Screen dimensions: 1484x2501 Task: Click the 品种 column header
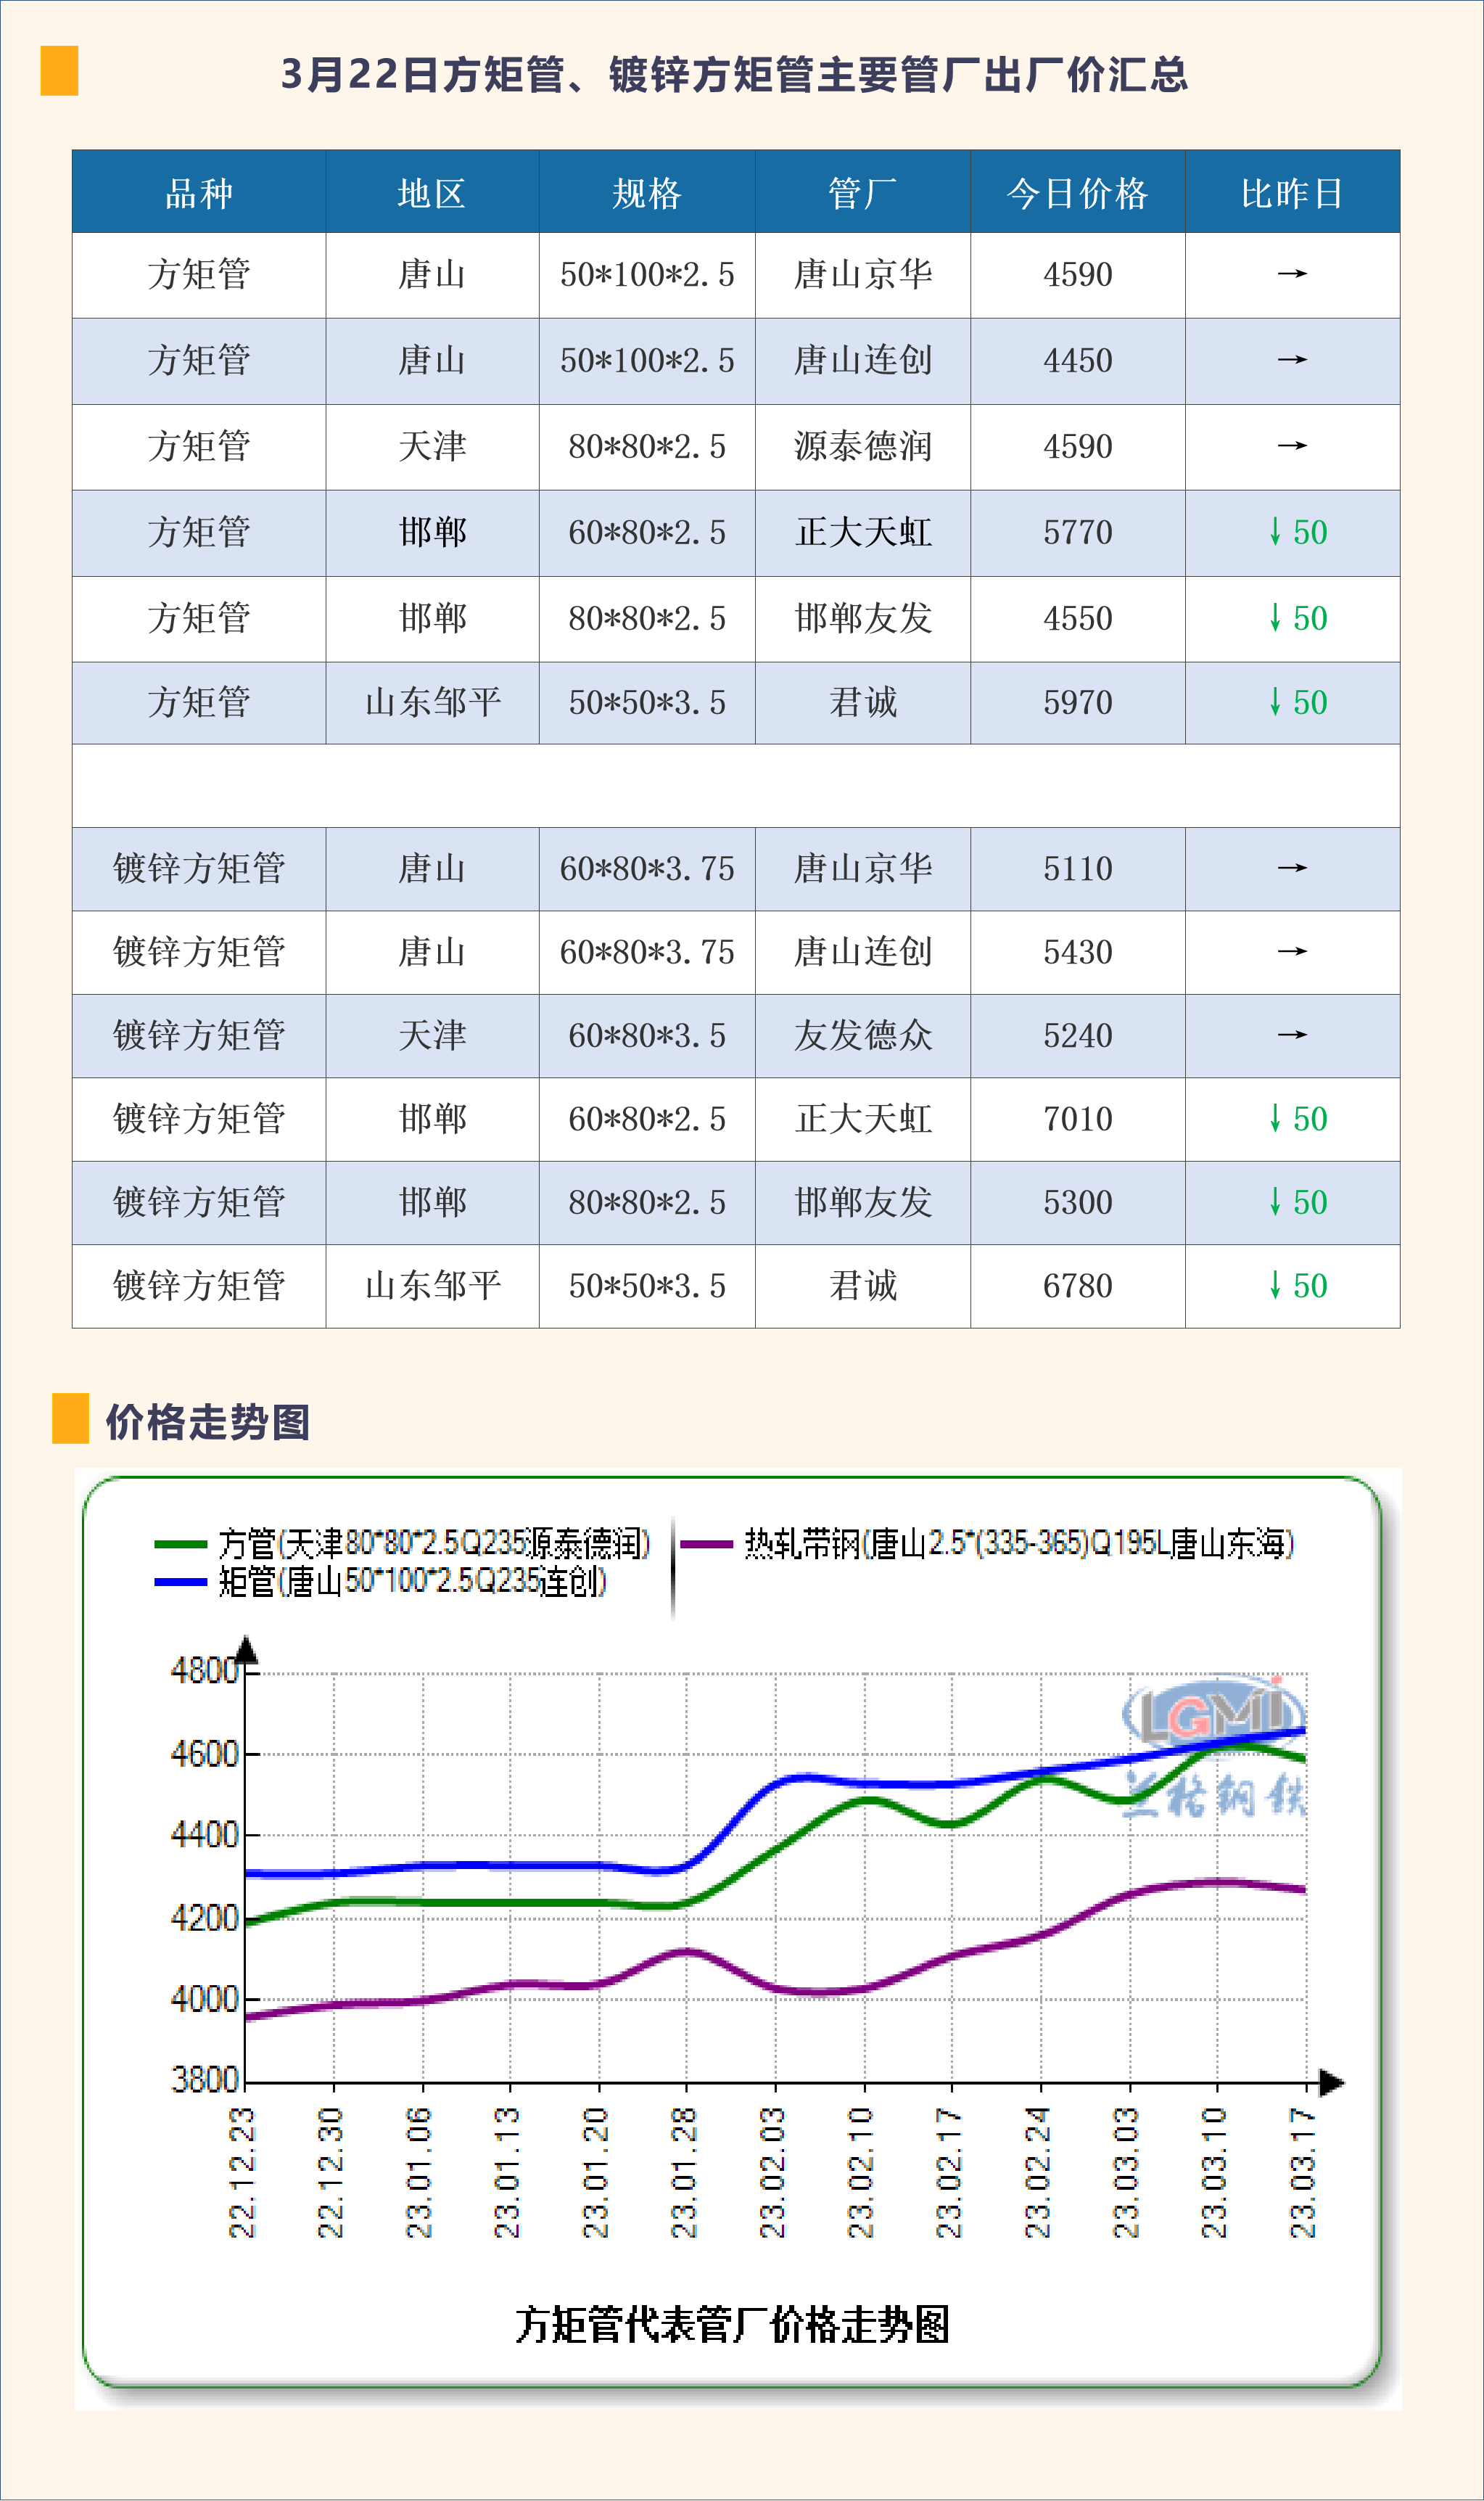point(199,193)
